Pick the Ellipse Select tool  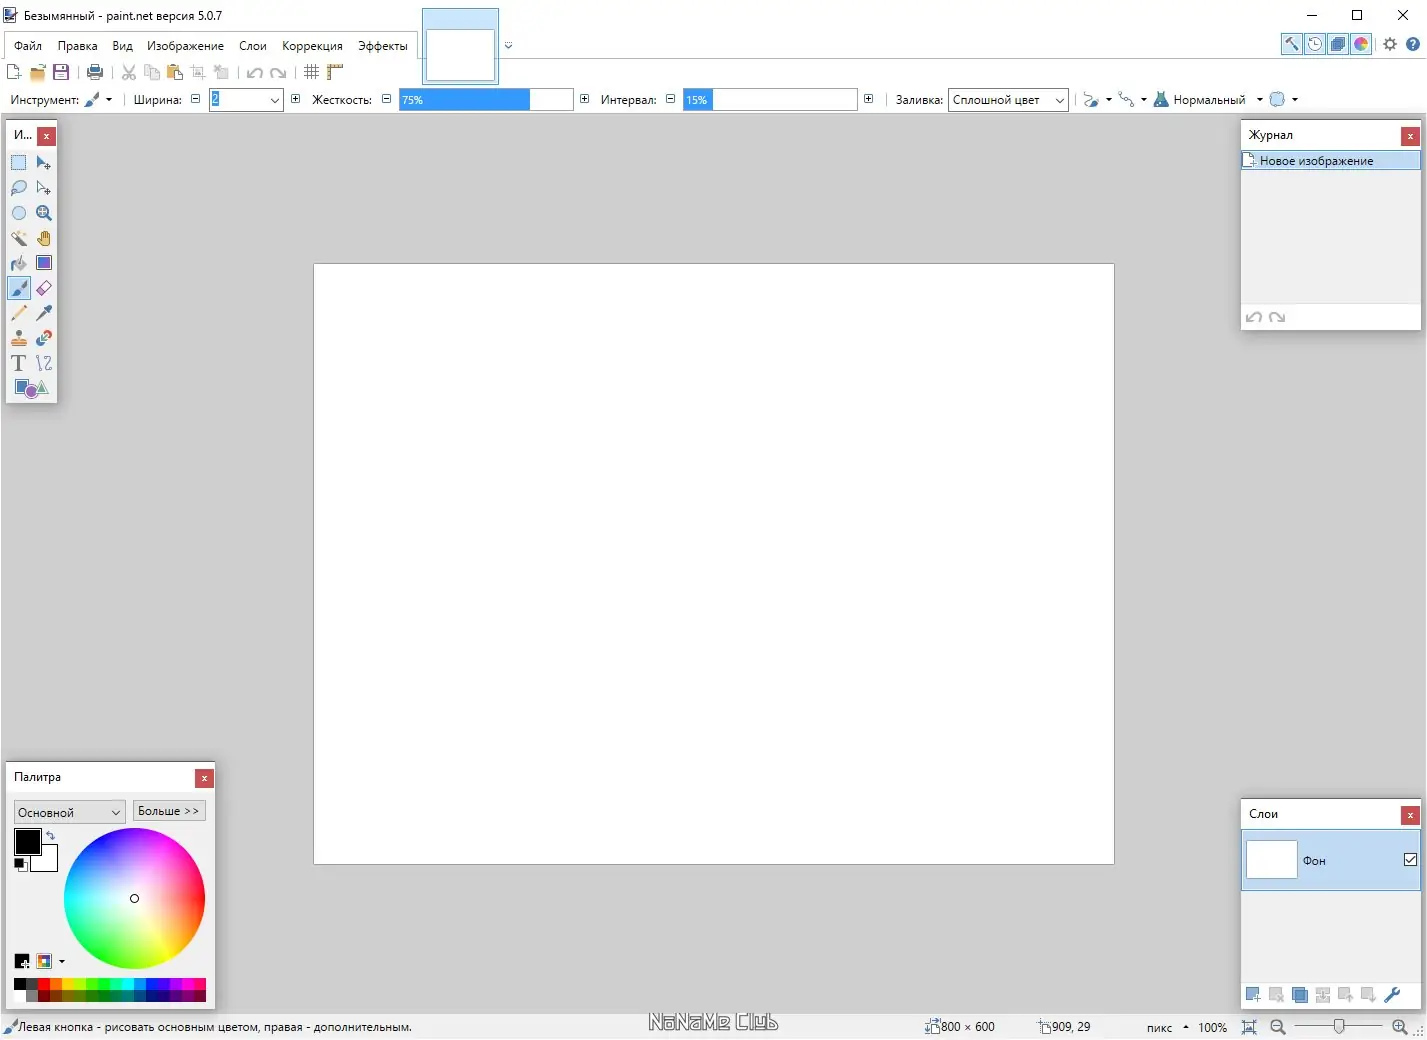19,213
